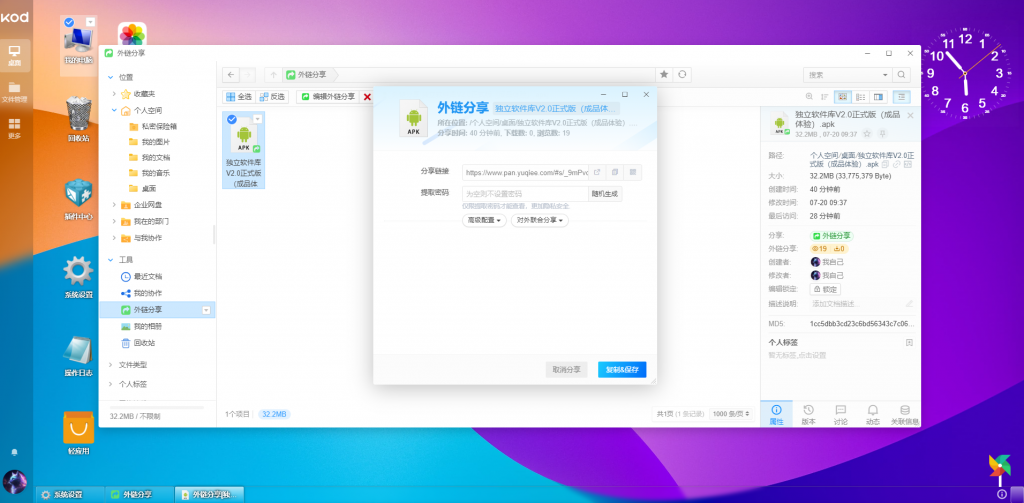Show QR code for the share link

click(632, 172)
